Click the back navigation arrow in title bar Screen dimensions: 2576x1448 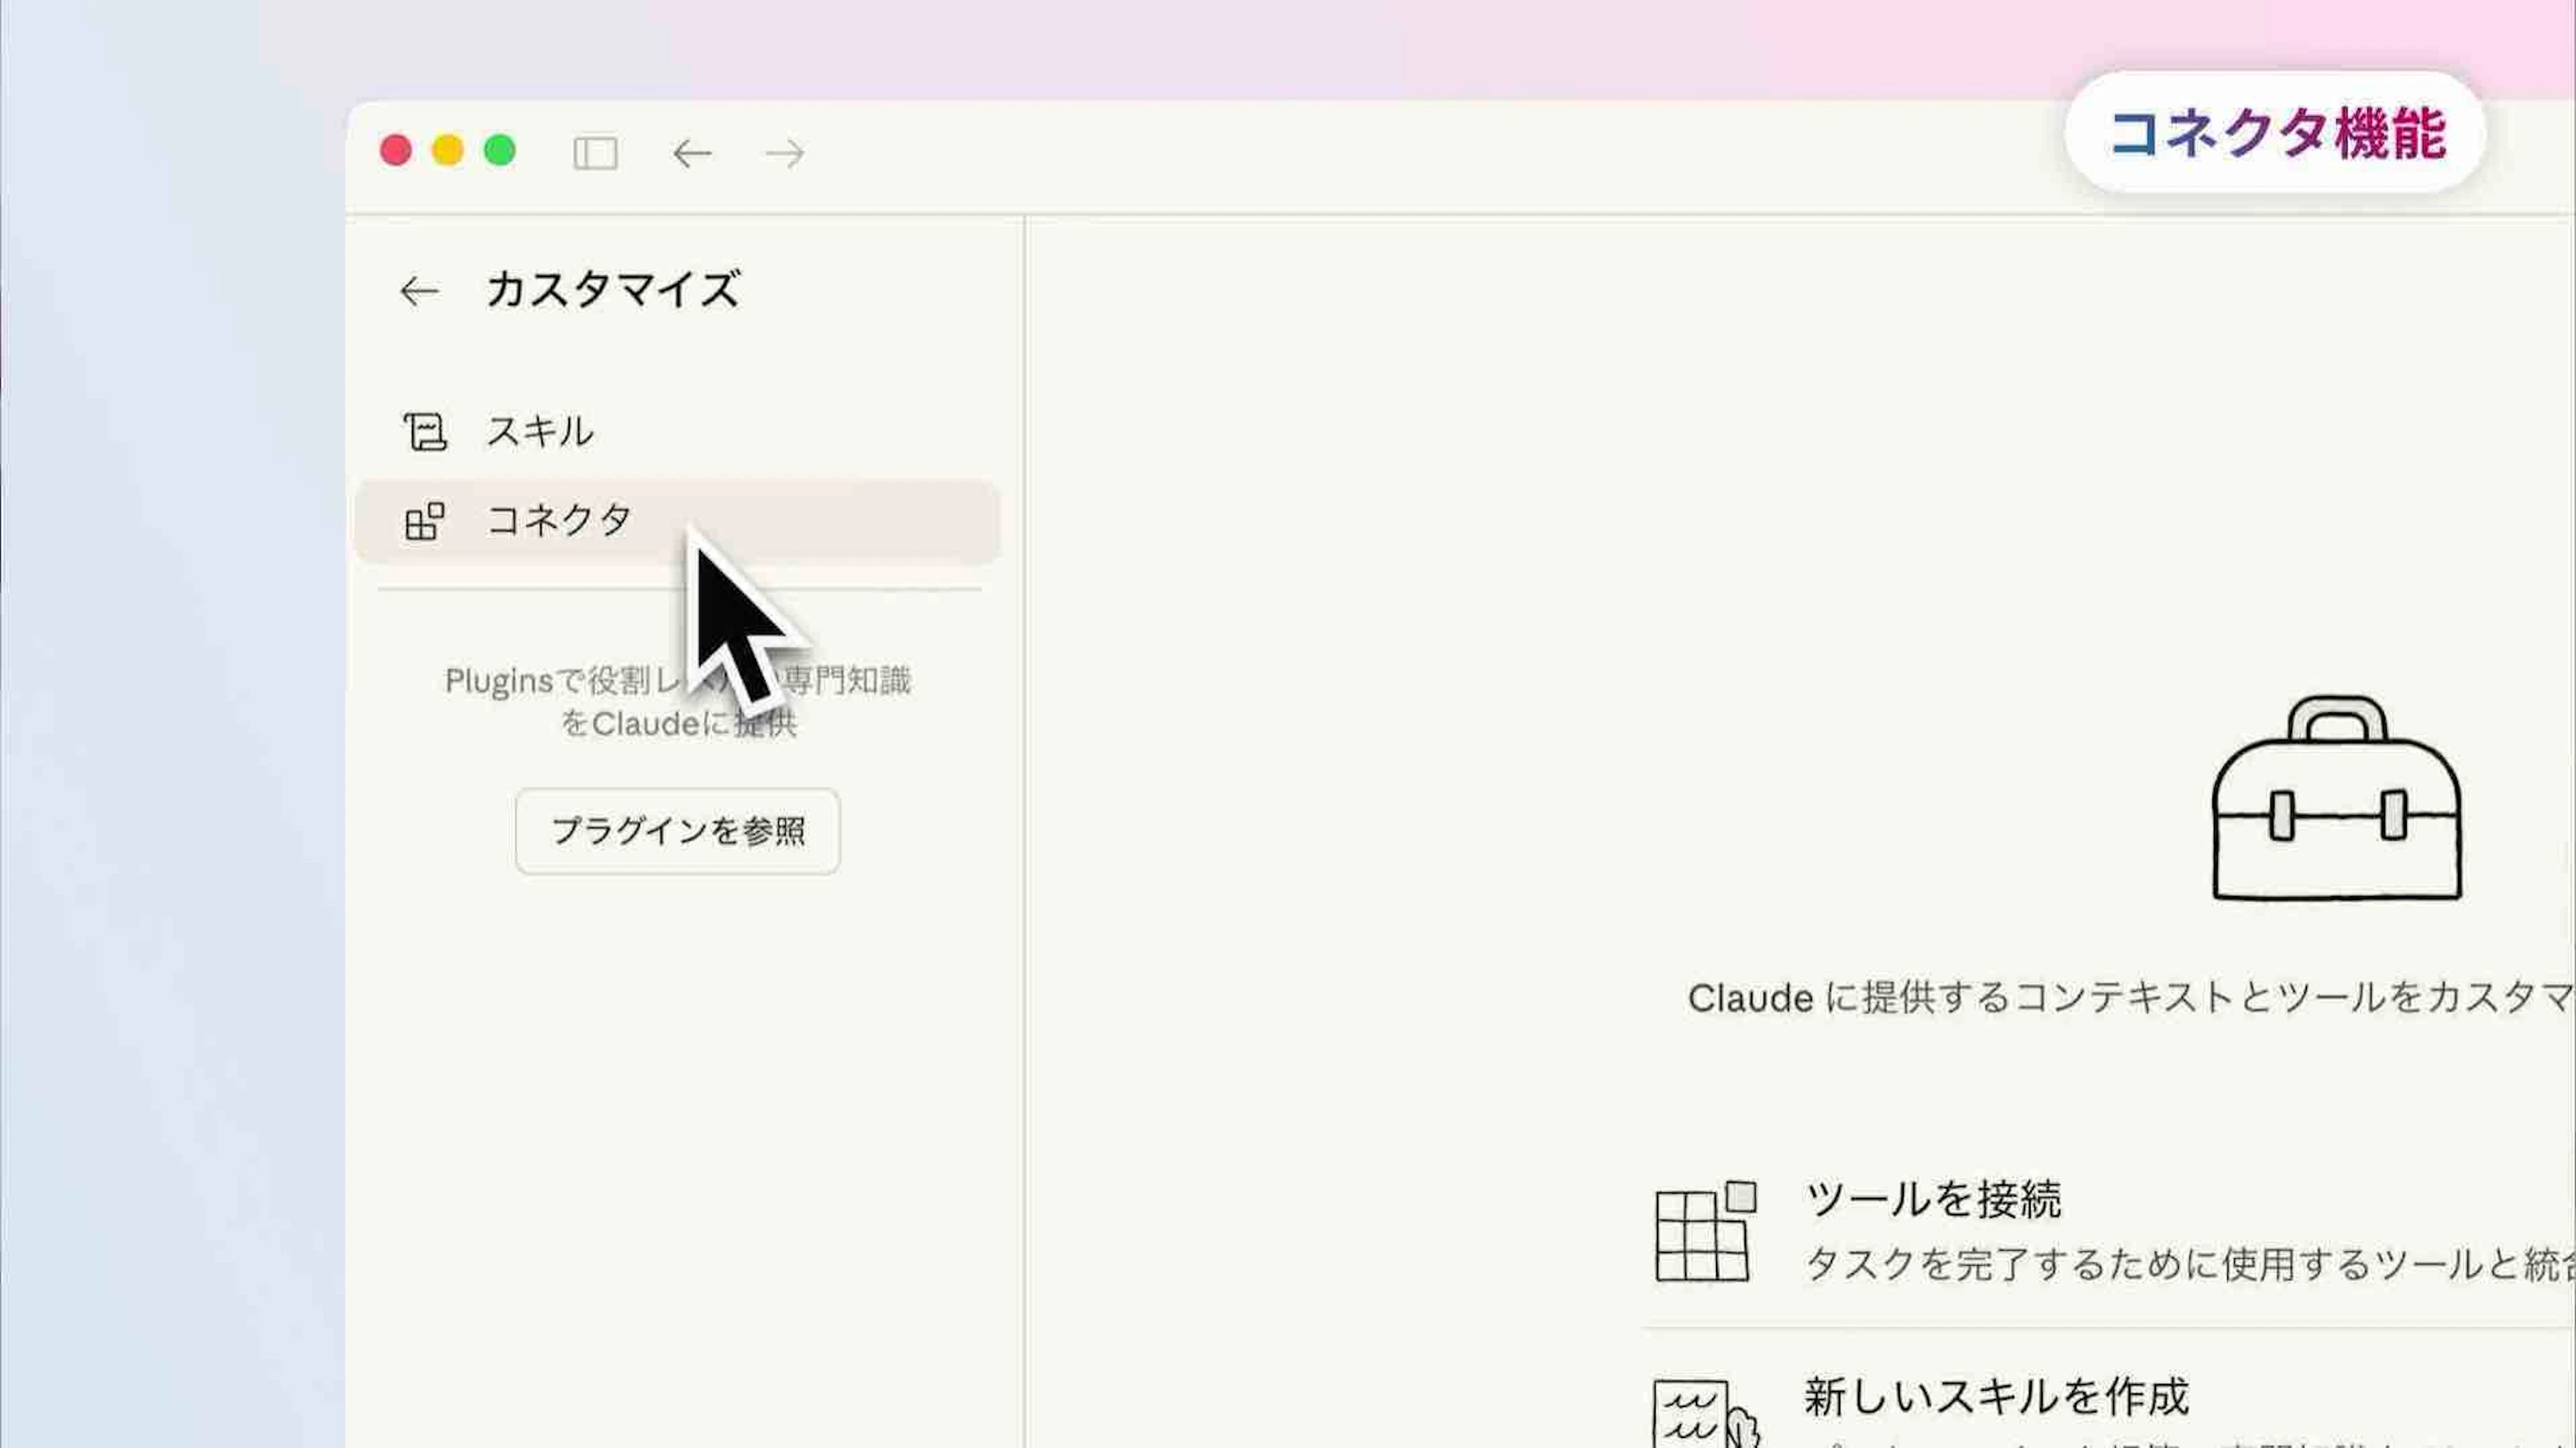[692, 153]
